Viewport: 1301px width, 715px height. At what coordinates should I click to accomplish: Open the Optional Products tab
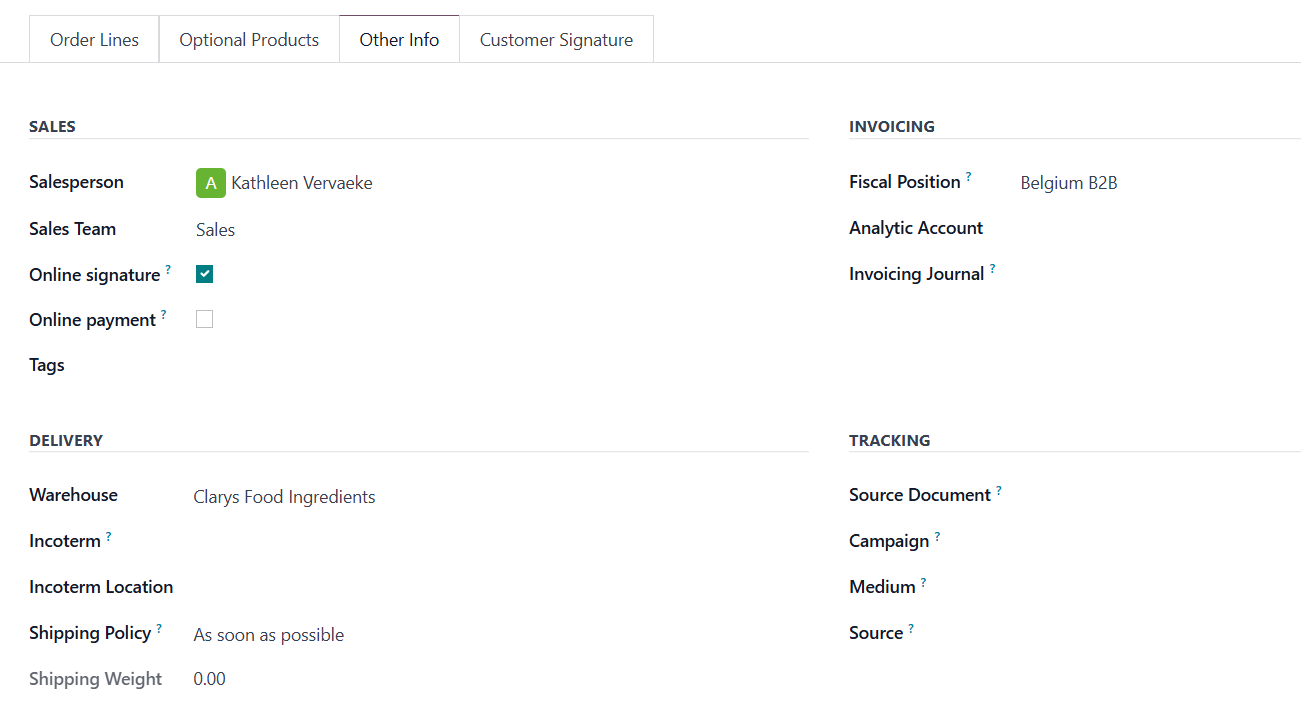tap(249, 40)
